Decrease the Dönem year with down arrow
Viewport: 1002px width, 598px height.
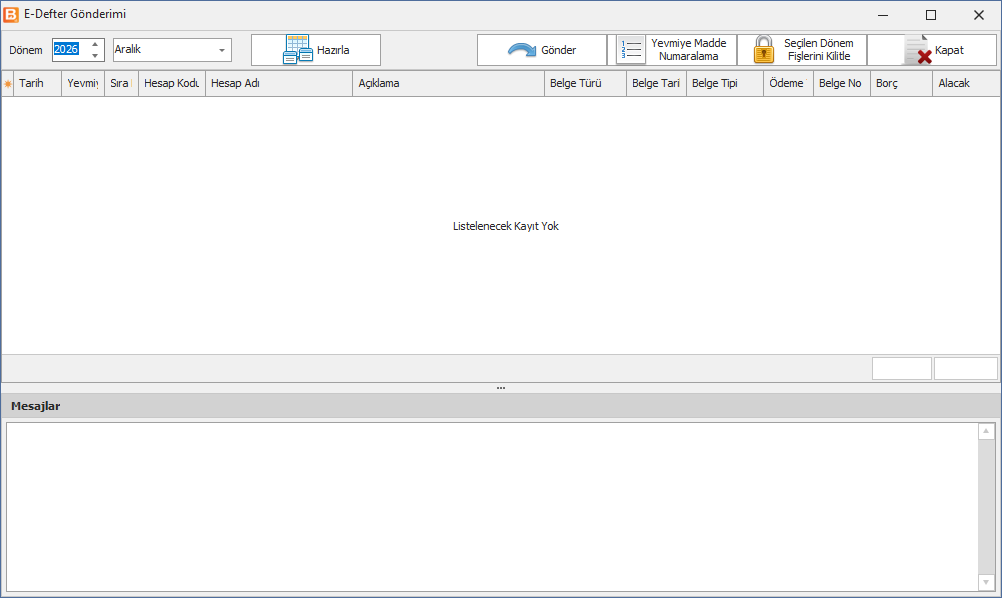[x=95, y=56]
